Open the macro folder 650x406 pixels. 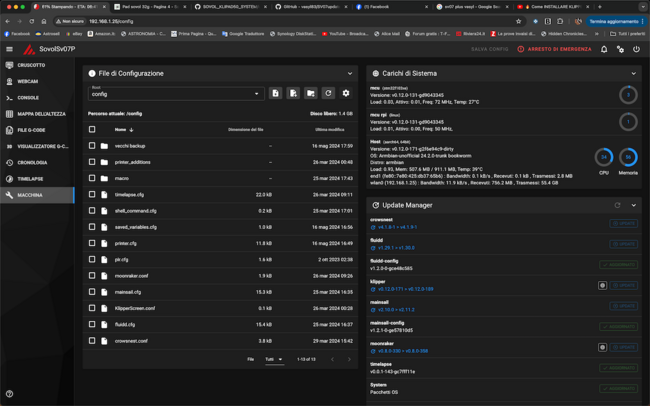click(x=122, y=178)
